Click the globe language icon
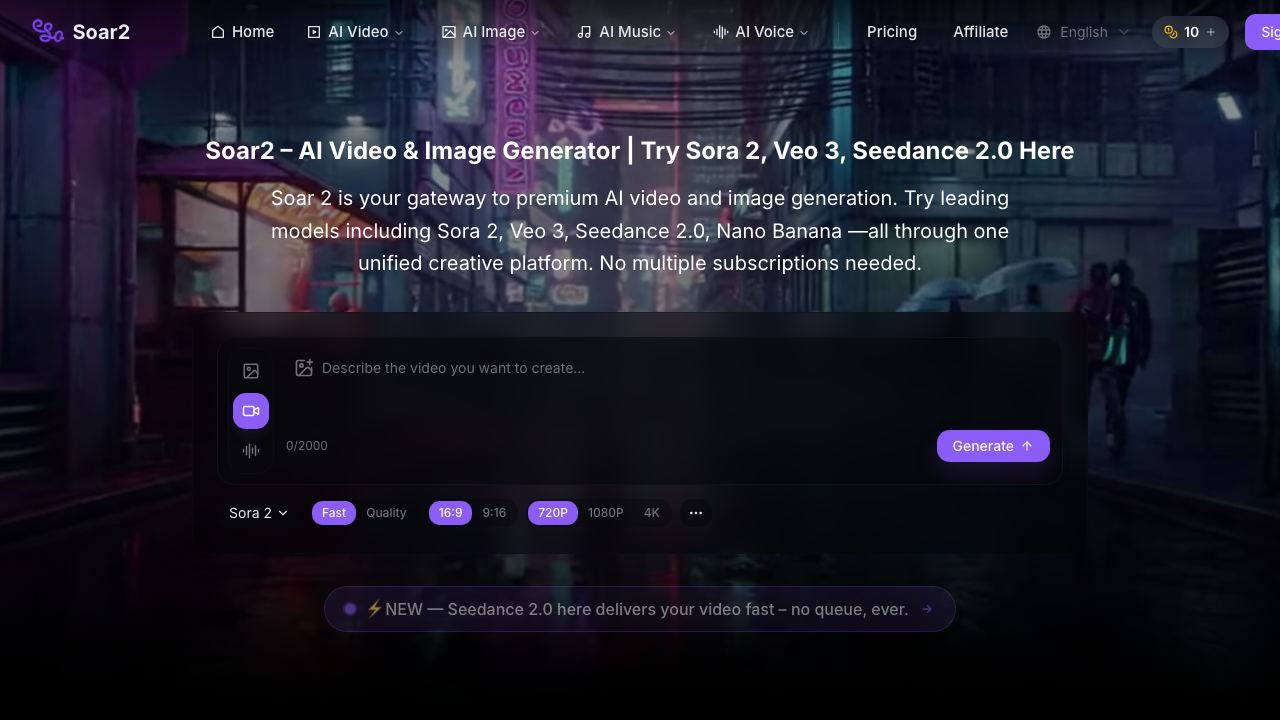The width and height of the screenshot is (1280, 720). [1044, 32]
